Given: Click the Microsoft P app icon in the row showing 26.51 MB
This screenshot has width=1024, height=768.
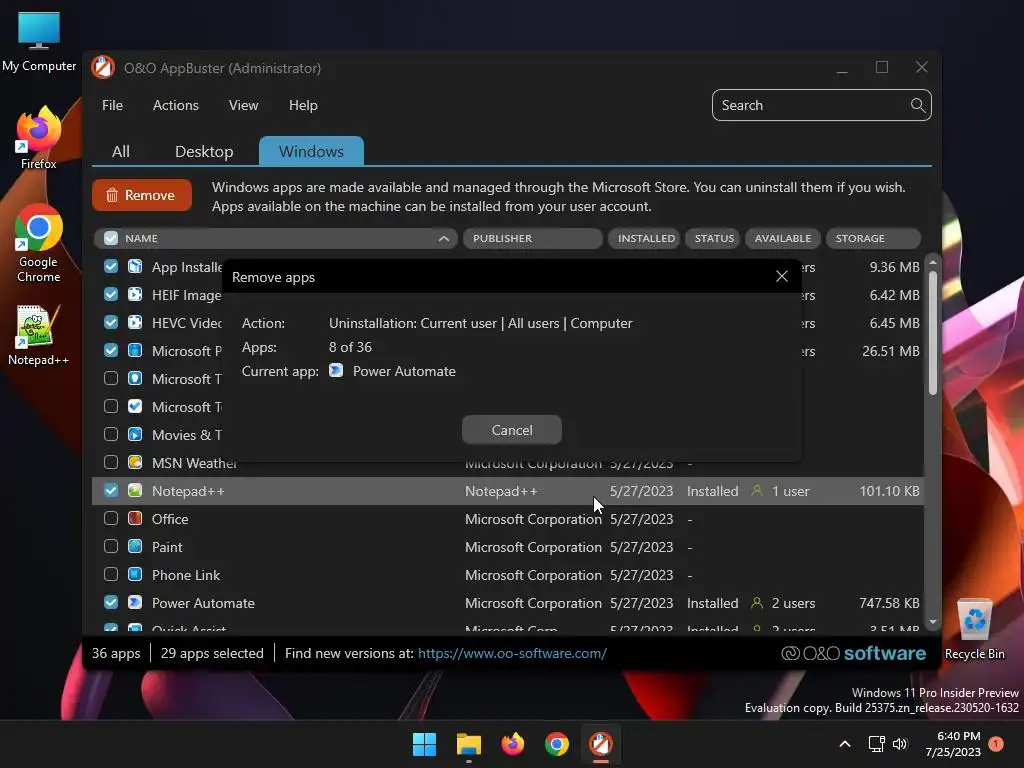Looking at the screenshot, I should coord(135,351).
